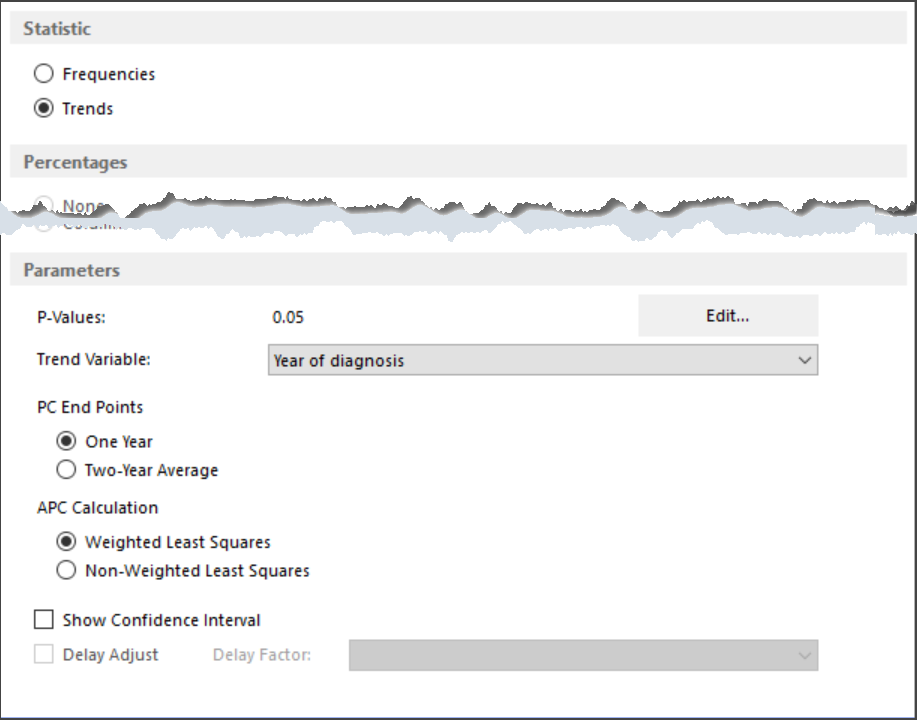This screenshot has width=917, height=720.
Task: Open the Trend Variable dropdown
Action: pos(806,360)
